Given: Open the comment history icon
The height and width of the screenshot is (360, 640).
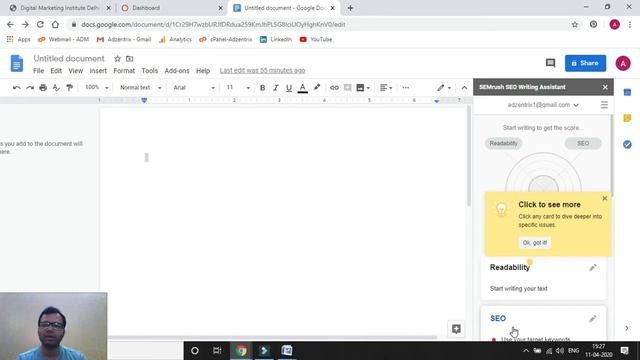Looking at the screenshot, I should coord(550,63).
